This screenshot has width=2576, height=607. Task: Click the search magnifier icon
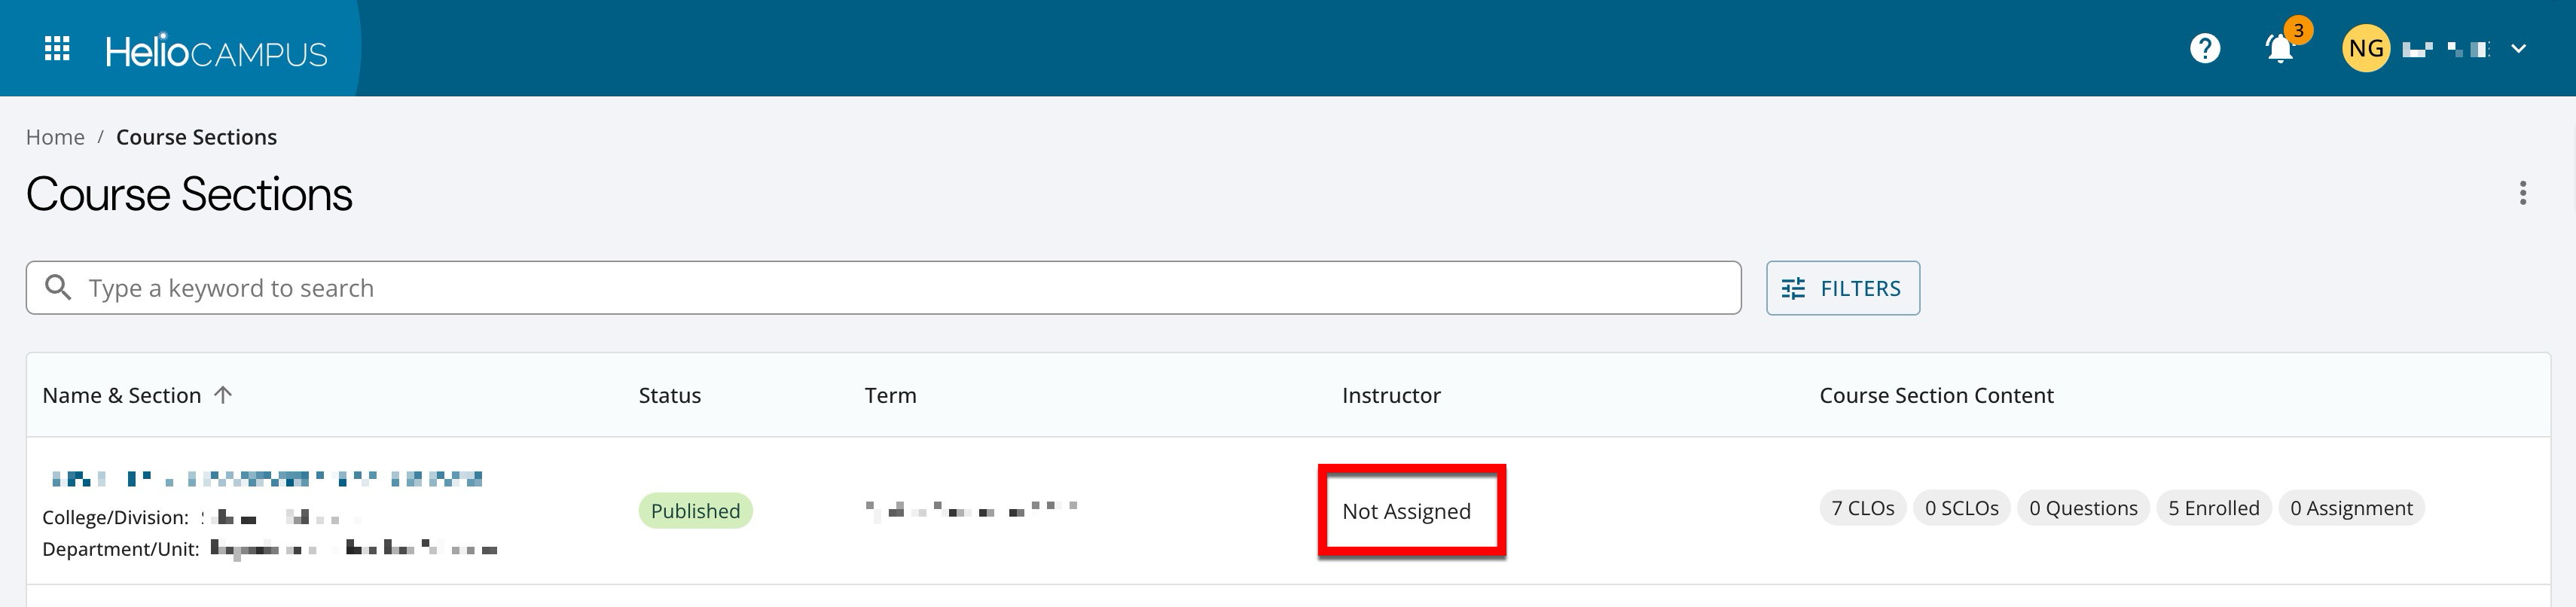point(59,288)
